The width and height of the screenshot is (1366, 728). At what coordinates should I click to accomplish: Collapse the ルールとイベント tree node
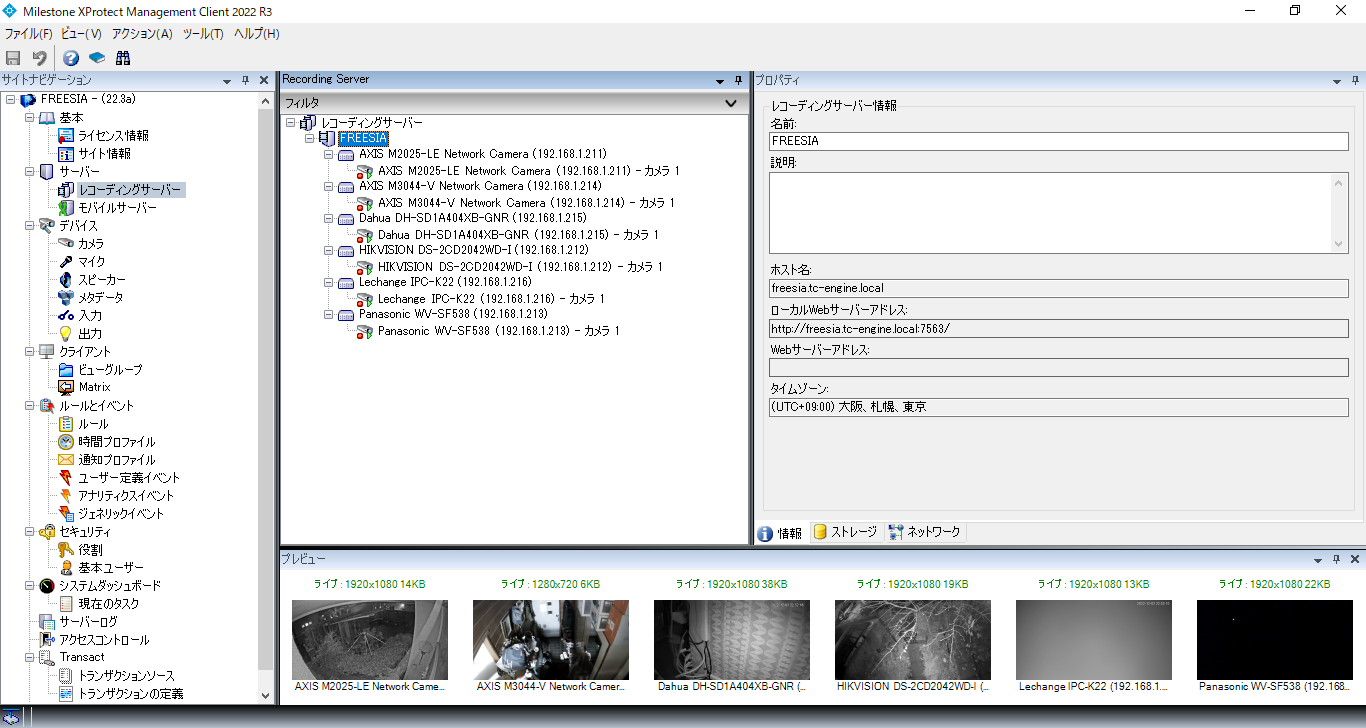pos(30,406)
